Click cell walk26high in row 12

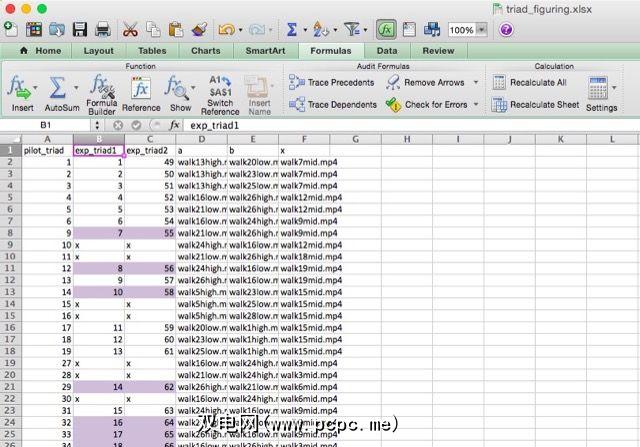pyautogui.click(x=202, y=280)
